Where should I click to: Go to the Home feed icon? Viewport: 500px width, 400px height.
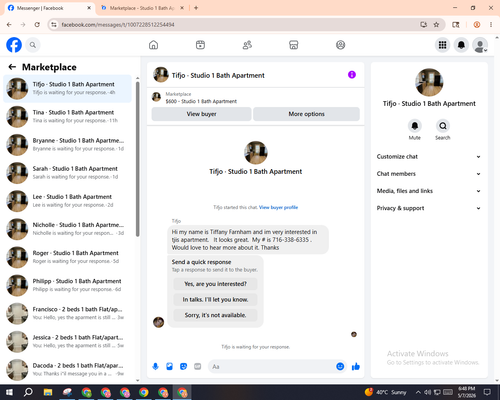coord(153,45)
